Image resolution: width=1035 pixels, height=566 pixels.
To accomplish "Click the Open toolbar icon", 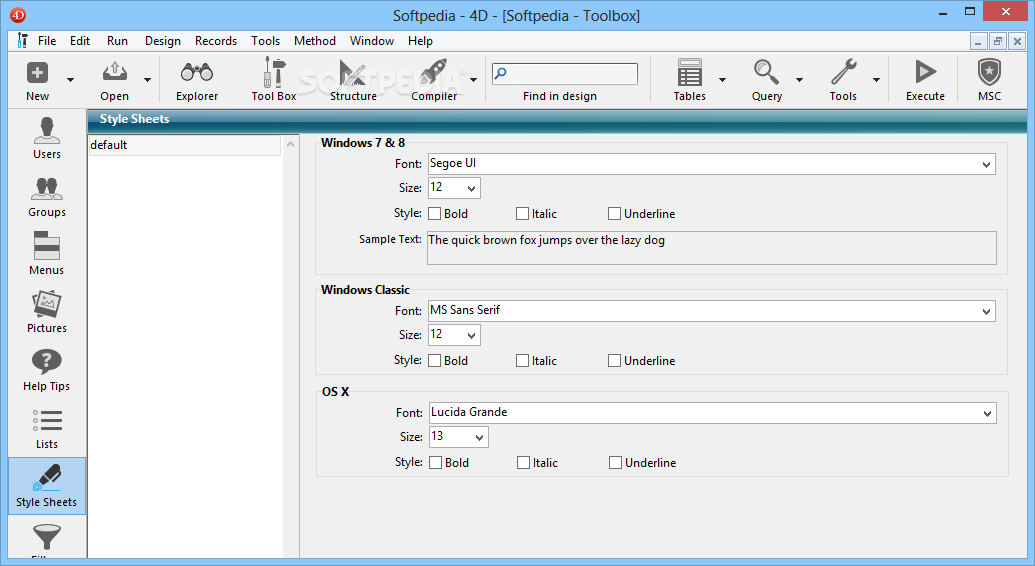I will [115, 73].
